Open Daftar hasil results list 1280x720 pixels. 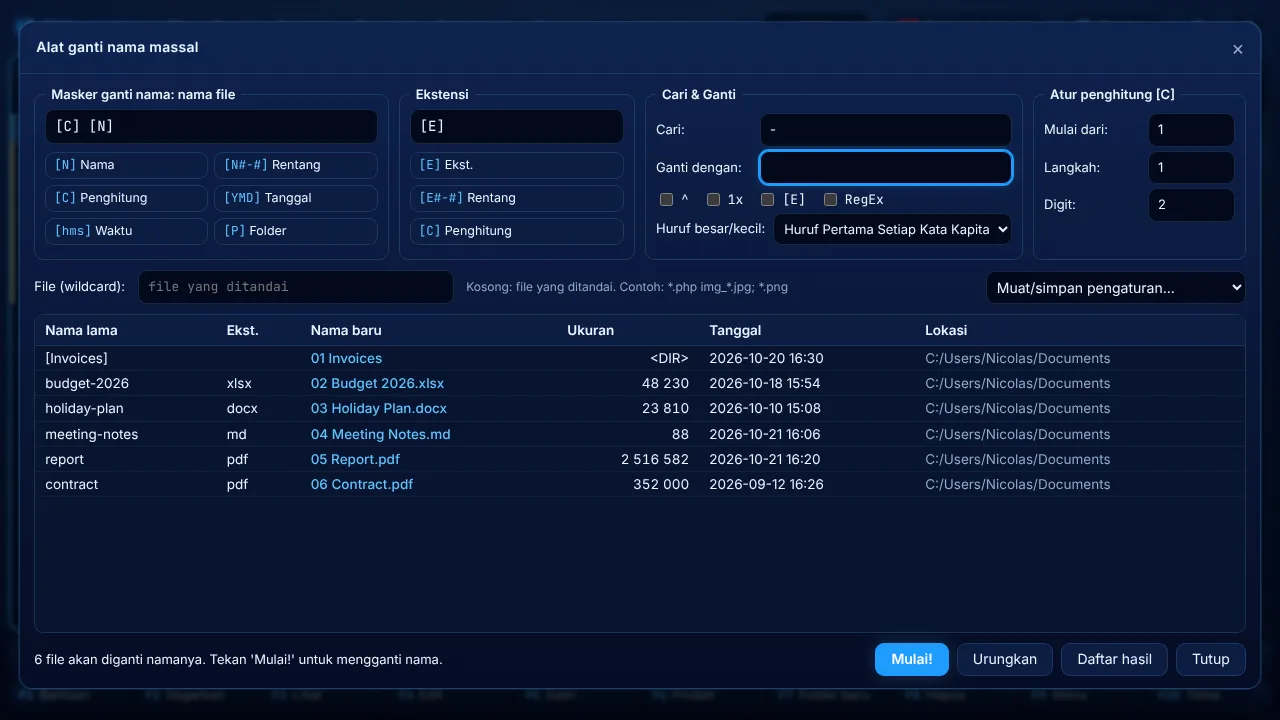coord(1115,660)
